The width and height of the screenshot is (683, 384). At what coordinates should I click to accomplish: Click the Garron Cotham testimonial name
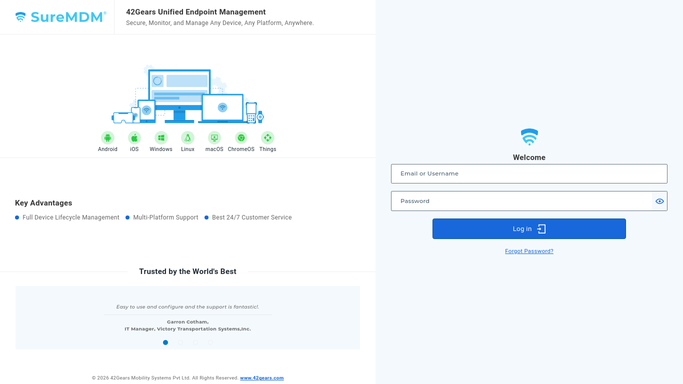pos(188,322)
